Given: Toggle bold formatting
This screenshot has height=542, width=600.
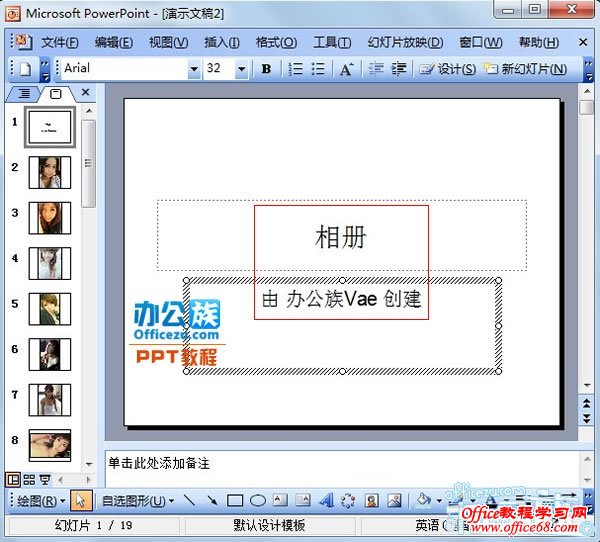Looking at the screenshot, I should coord(266,69).
